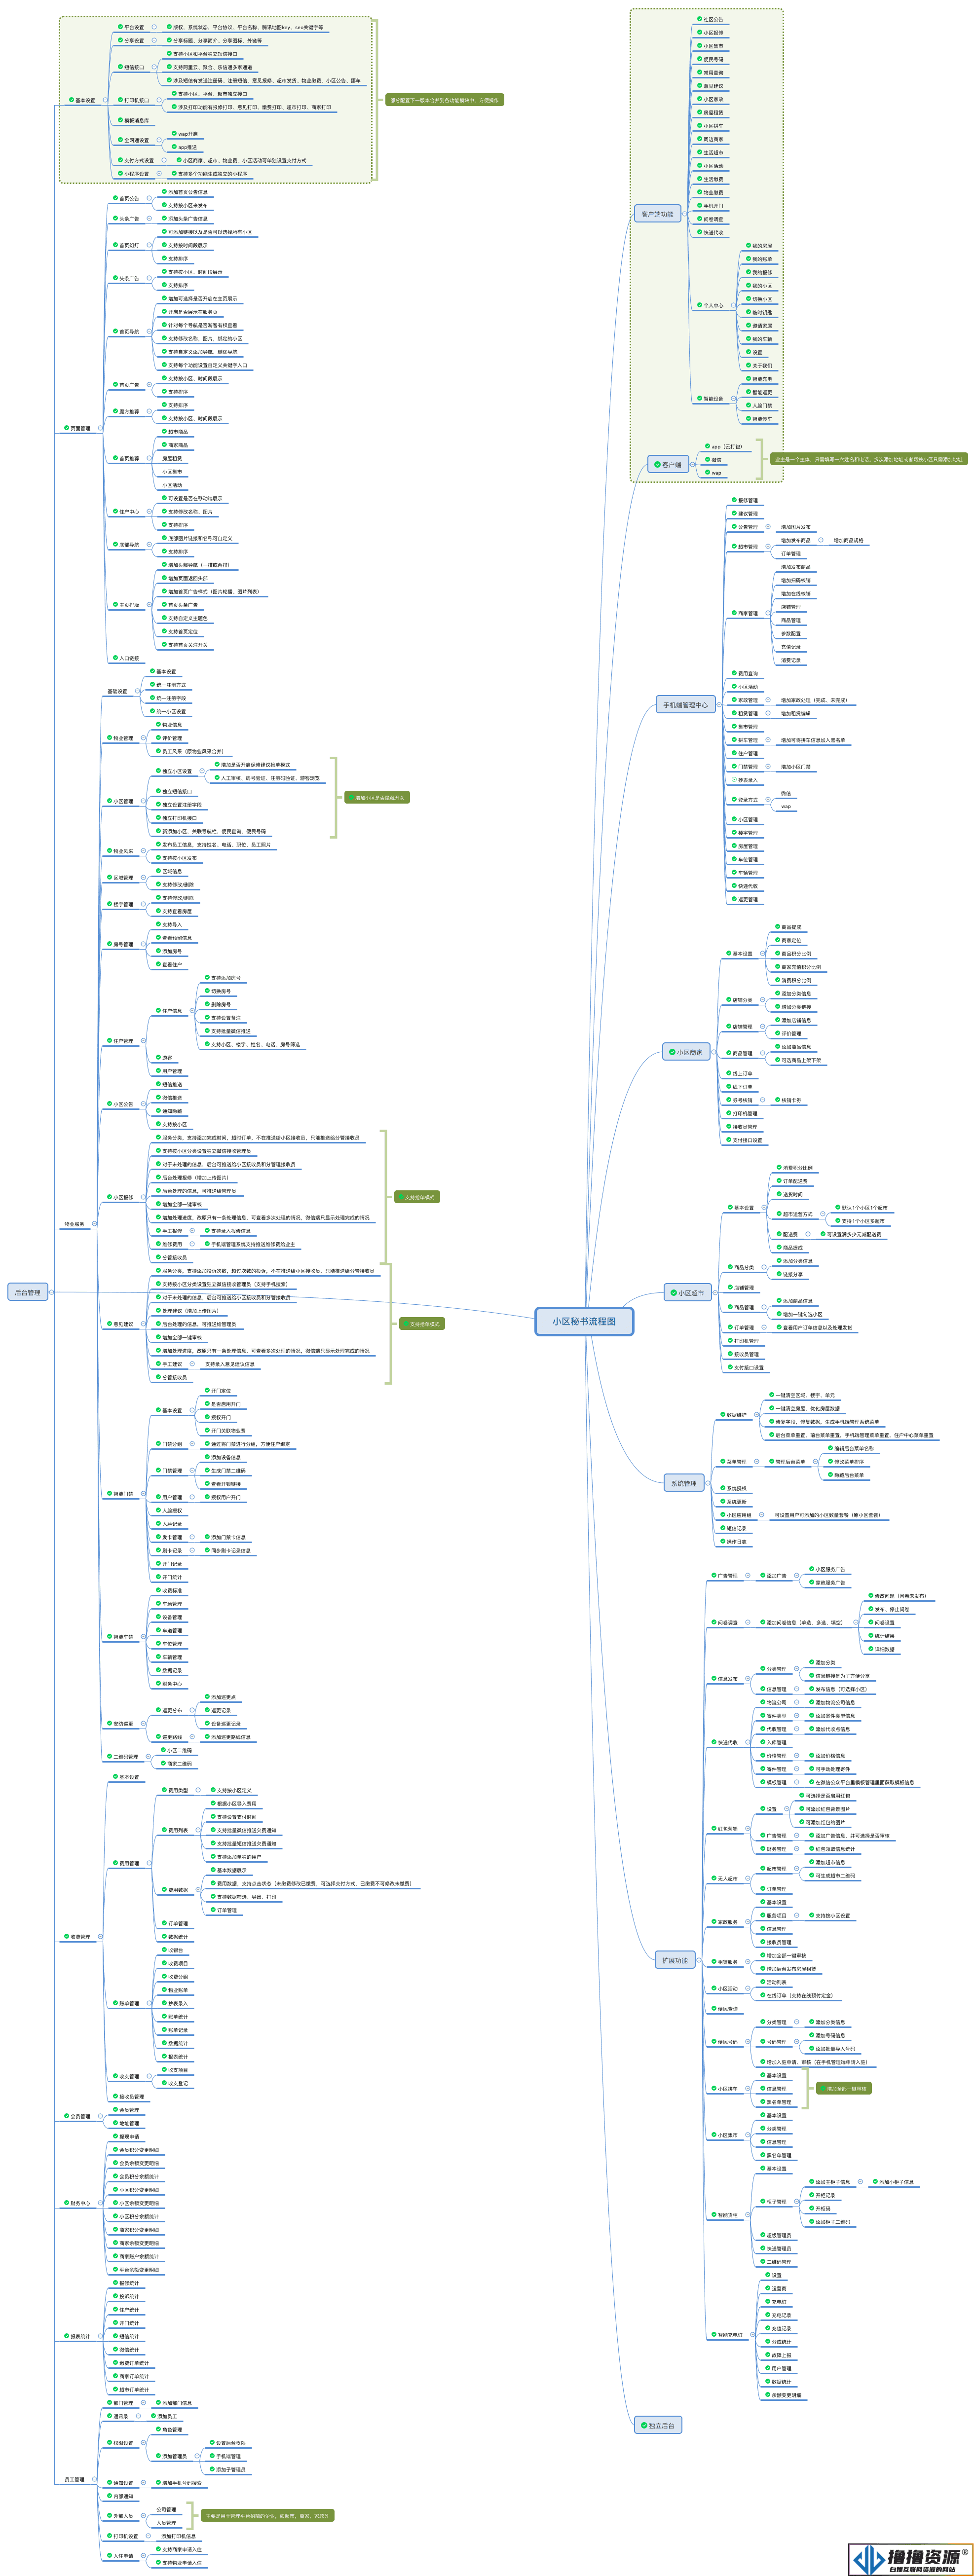This screenshot has width=976, height=2576.
Task: Click check marker beside 页面管理
Action: pyautogui.click(x=66, y=428)
